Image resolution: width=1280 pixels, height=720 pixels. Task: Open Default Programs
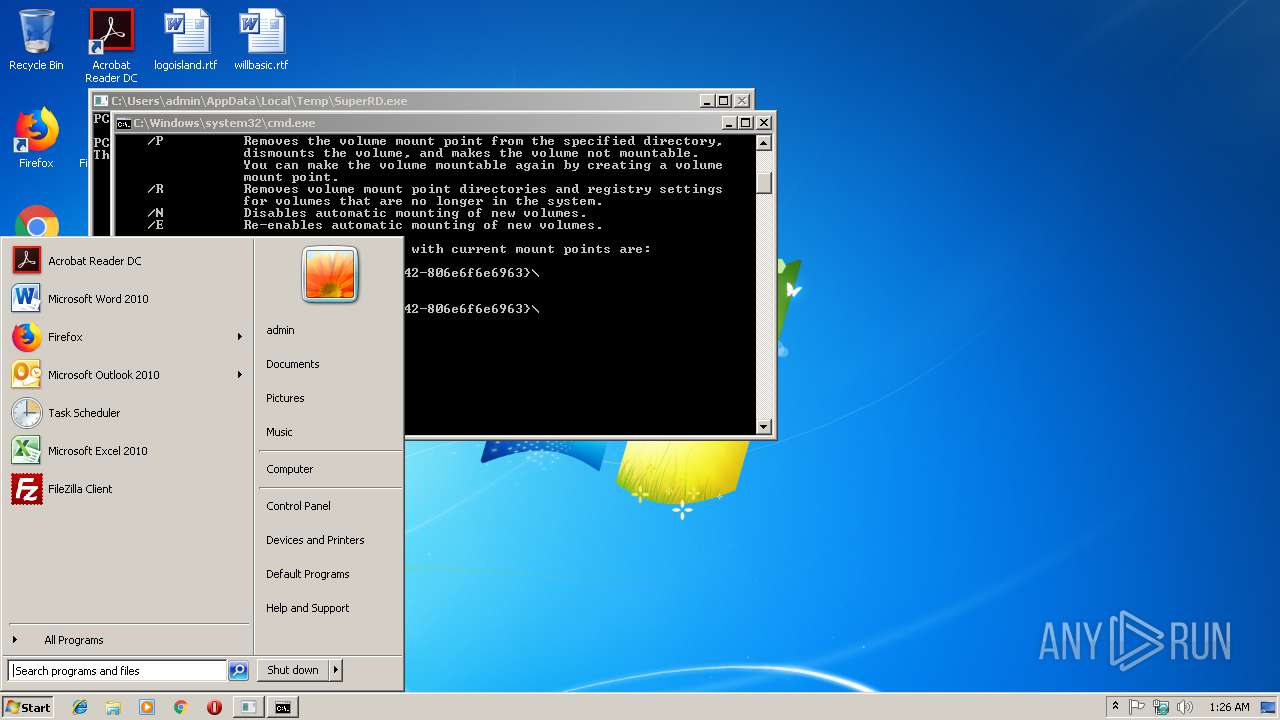(330, 574)
